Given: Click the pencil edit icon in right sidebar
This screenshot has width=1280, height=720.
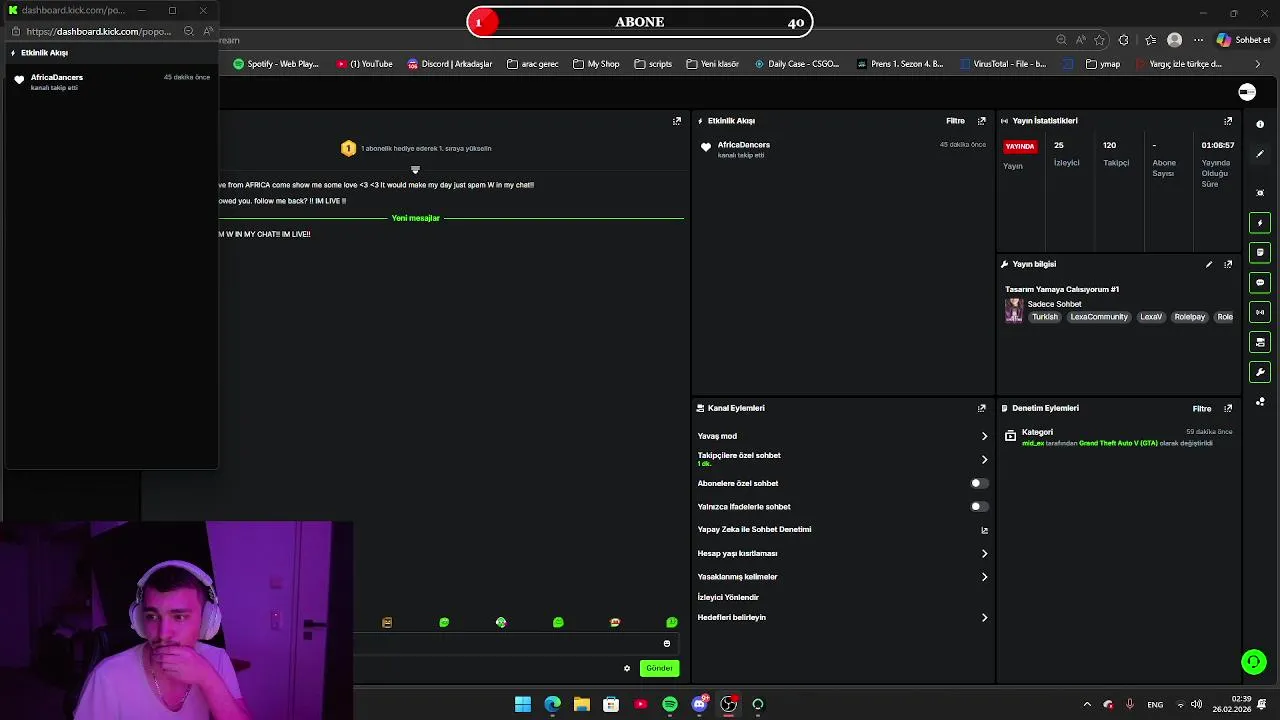Looking at the screenshot, I should pos(1260,154).
